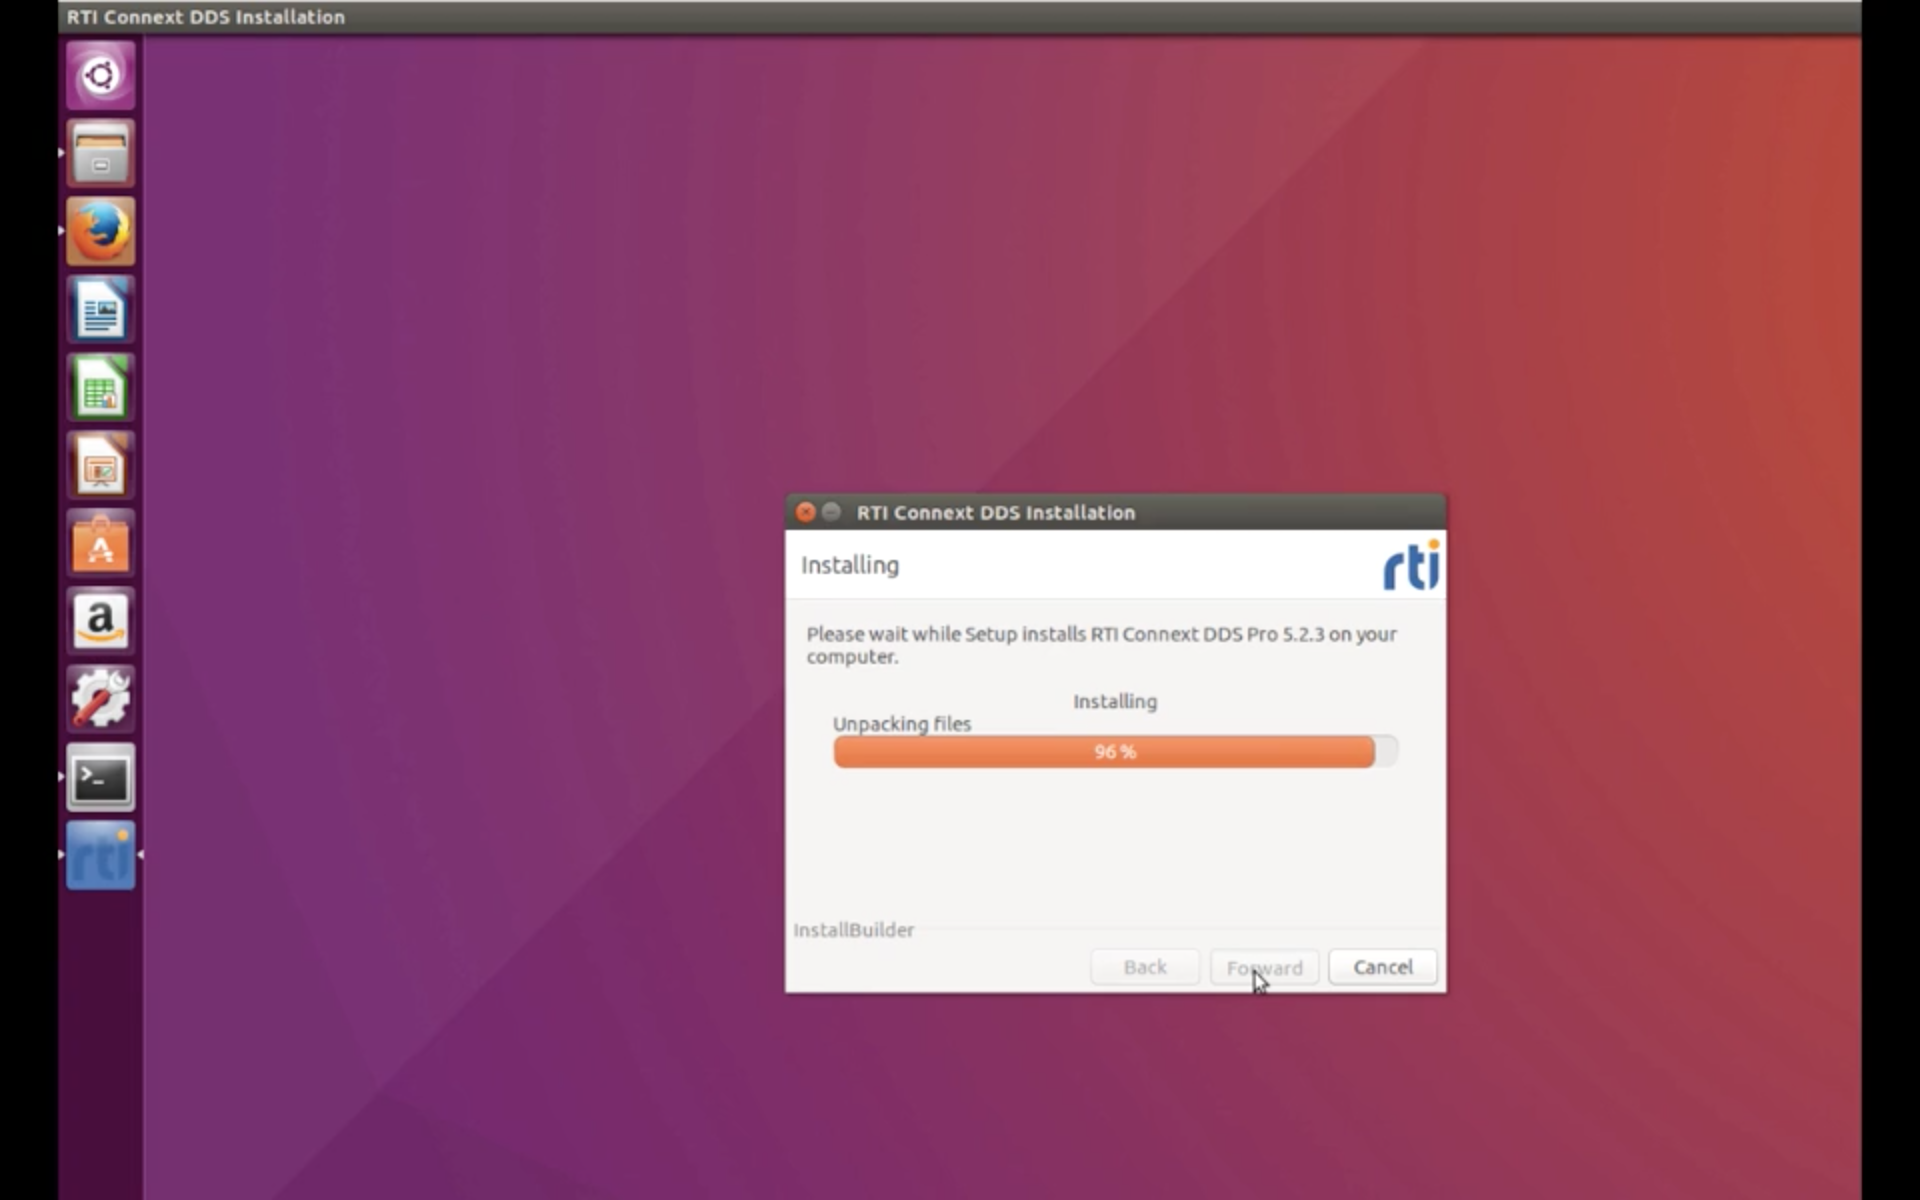Click the InstallBuilder label text
This screenshot has height=1200, width=1920.
(853, 930)
